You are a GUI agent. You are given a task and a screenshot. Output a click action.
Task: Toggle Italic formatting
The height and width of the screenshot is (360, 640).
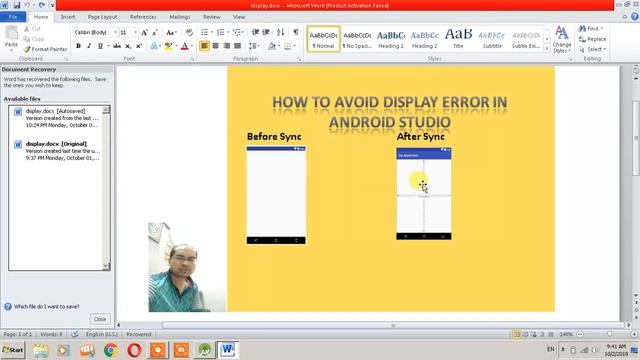(x=89, y=46)
